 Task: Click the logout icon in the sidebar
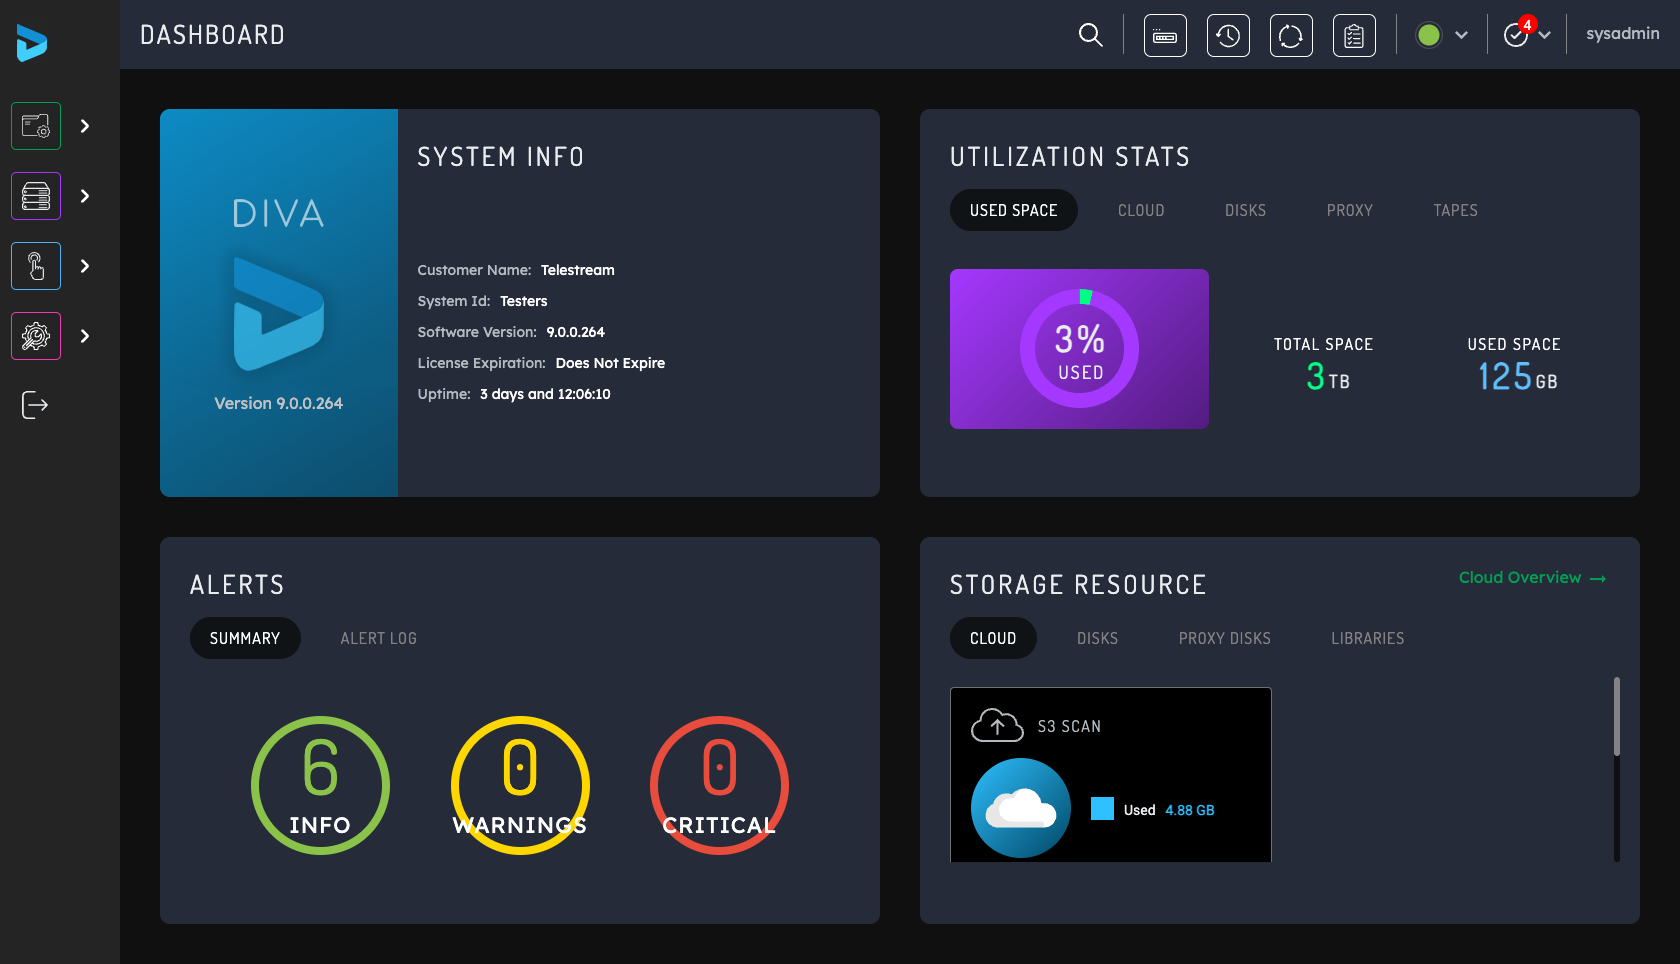pyautogui.click(x=35, y=405)
